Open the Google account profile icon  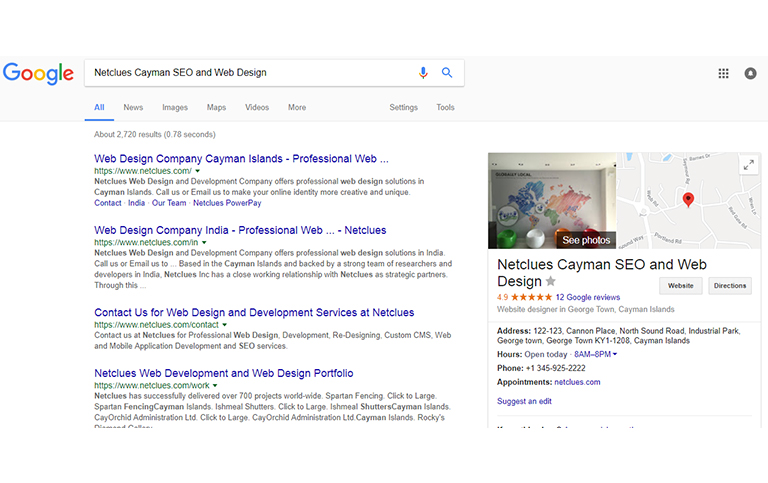(x=750, y=73)
